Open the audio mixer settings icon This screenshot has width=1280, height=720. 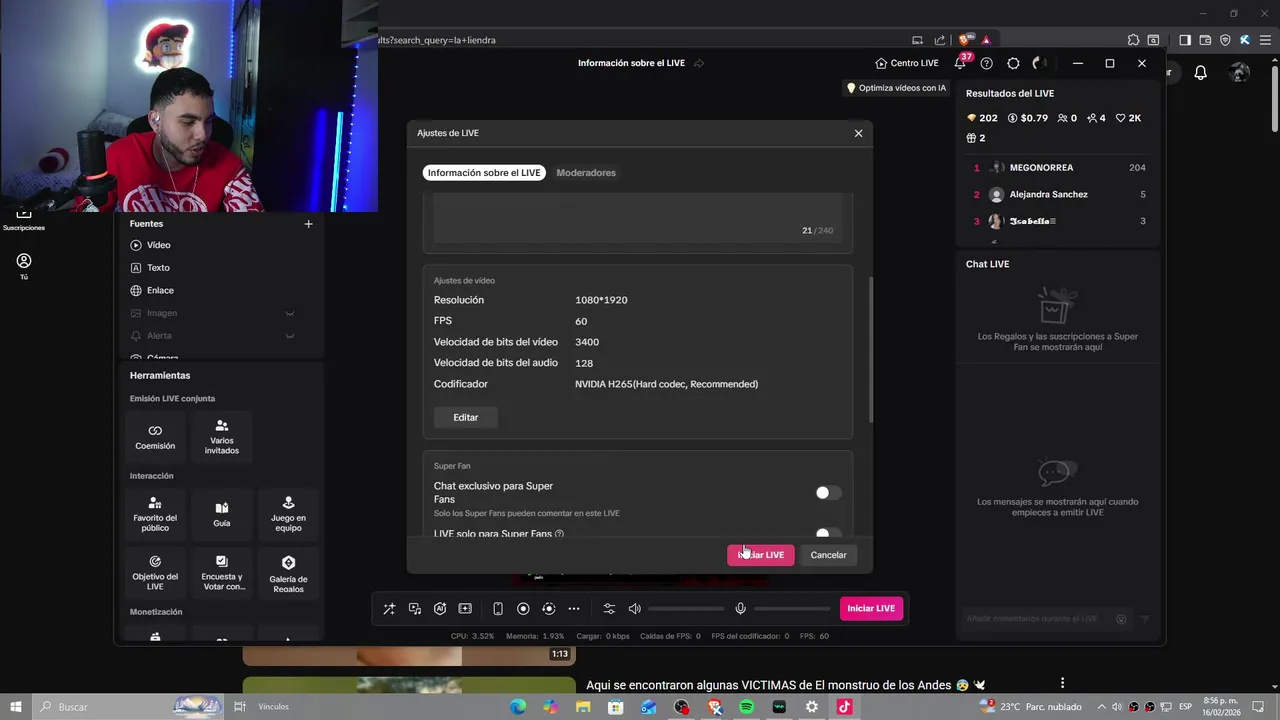[x=609, y=608]
